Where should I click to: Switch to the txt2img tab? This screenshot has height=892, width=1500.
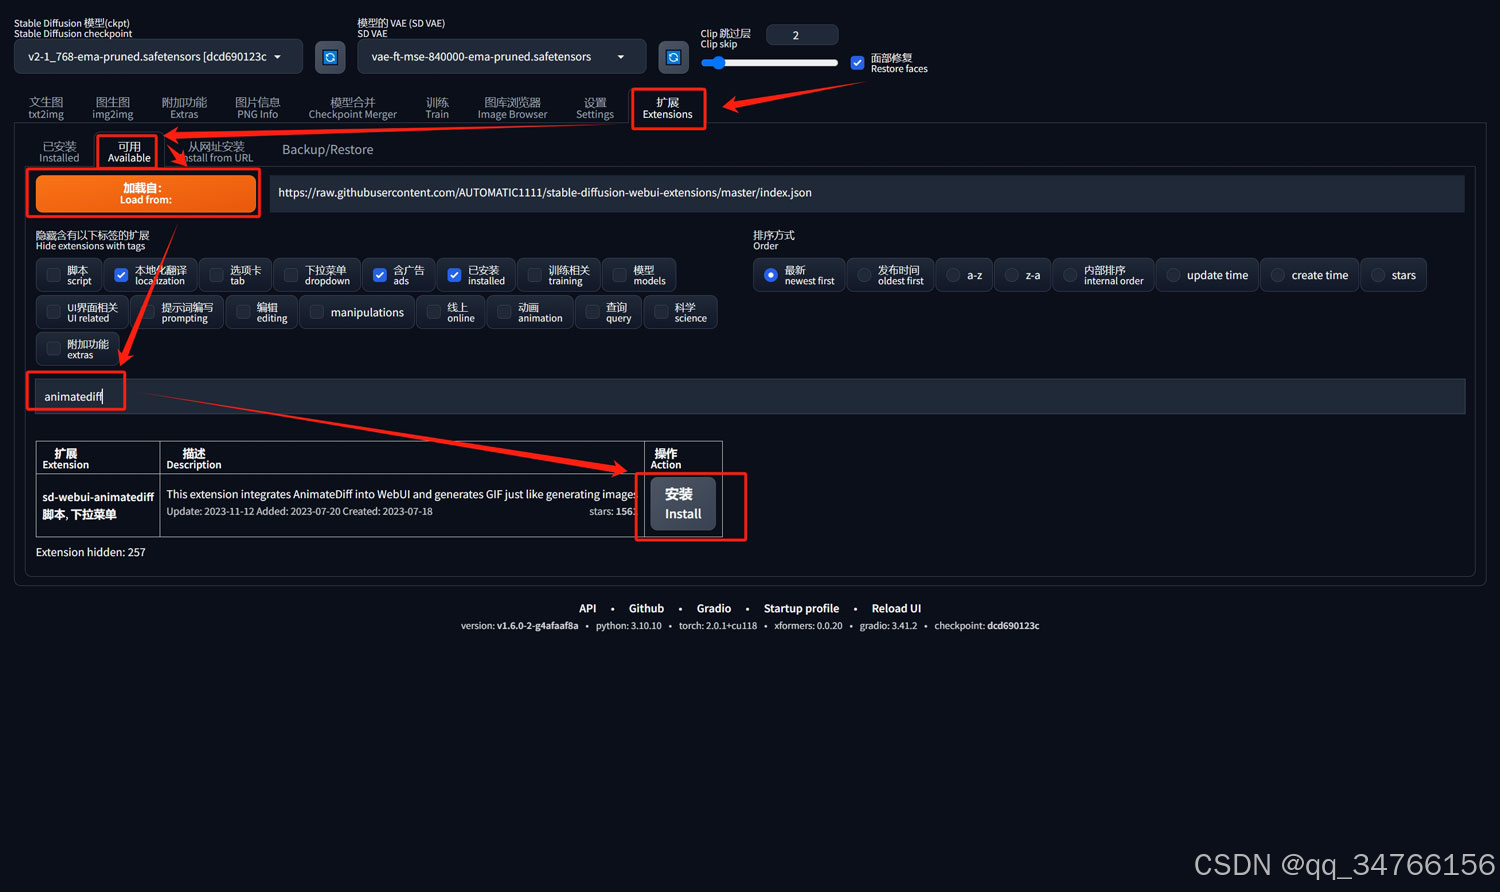click(x=46, y=108)
